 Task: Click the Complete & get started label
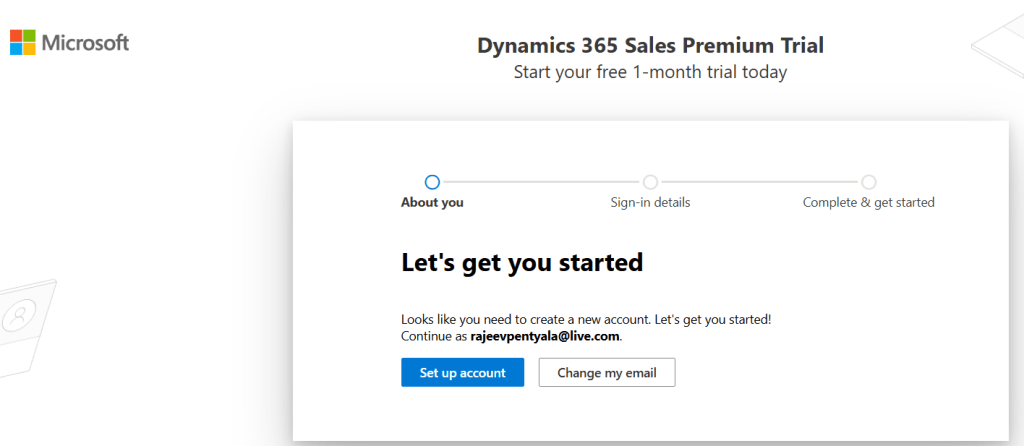pos(868,203)
